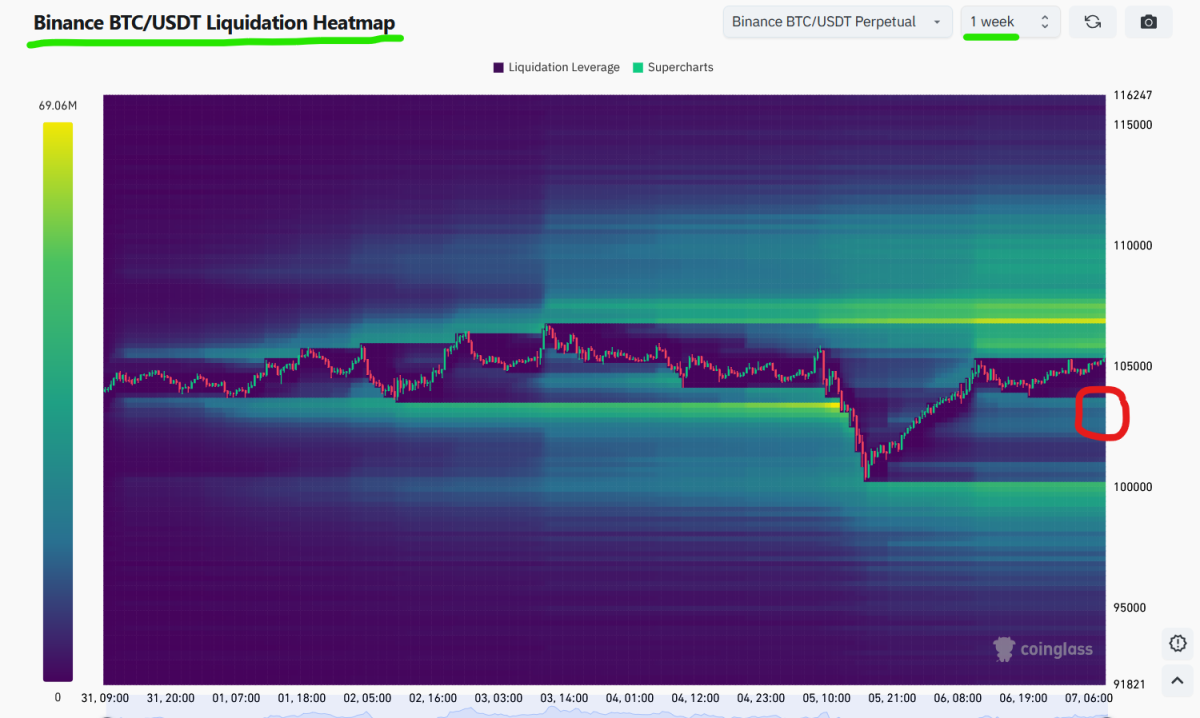Click the 04, 01:00 time axis label
Image resolution: width=1200 pixels, height=718 pixels.
tap(629, 698)
